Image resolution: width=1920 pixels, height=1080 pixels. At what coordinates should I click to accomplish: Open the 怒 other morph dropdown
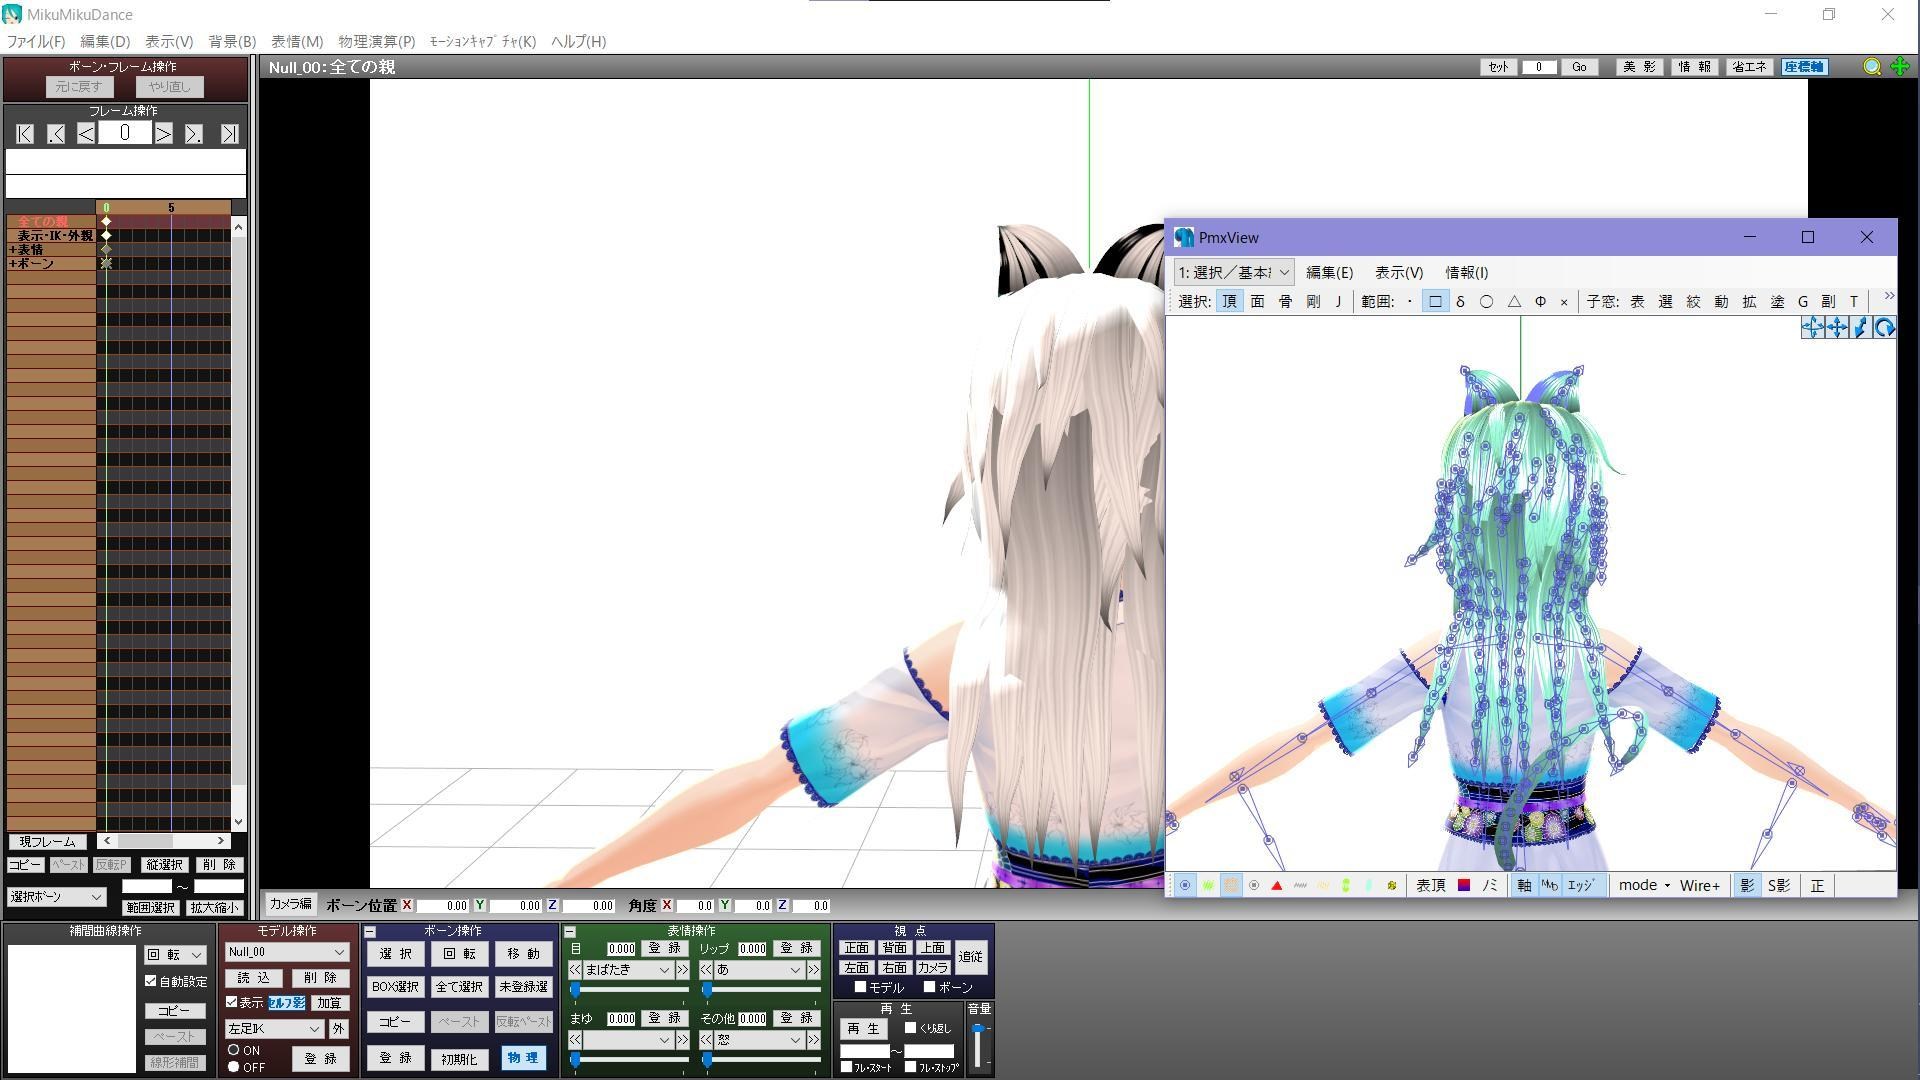(x=759, y=1040)
